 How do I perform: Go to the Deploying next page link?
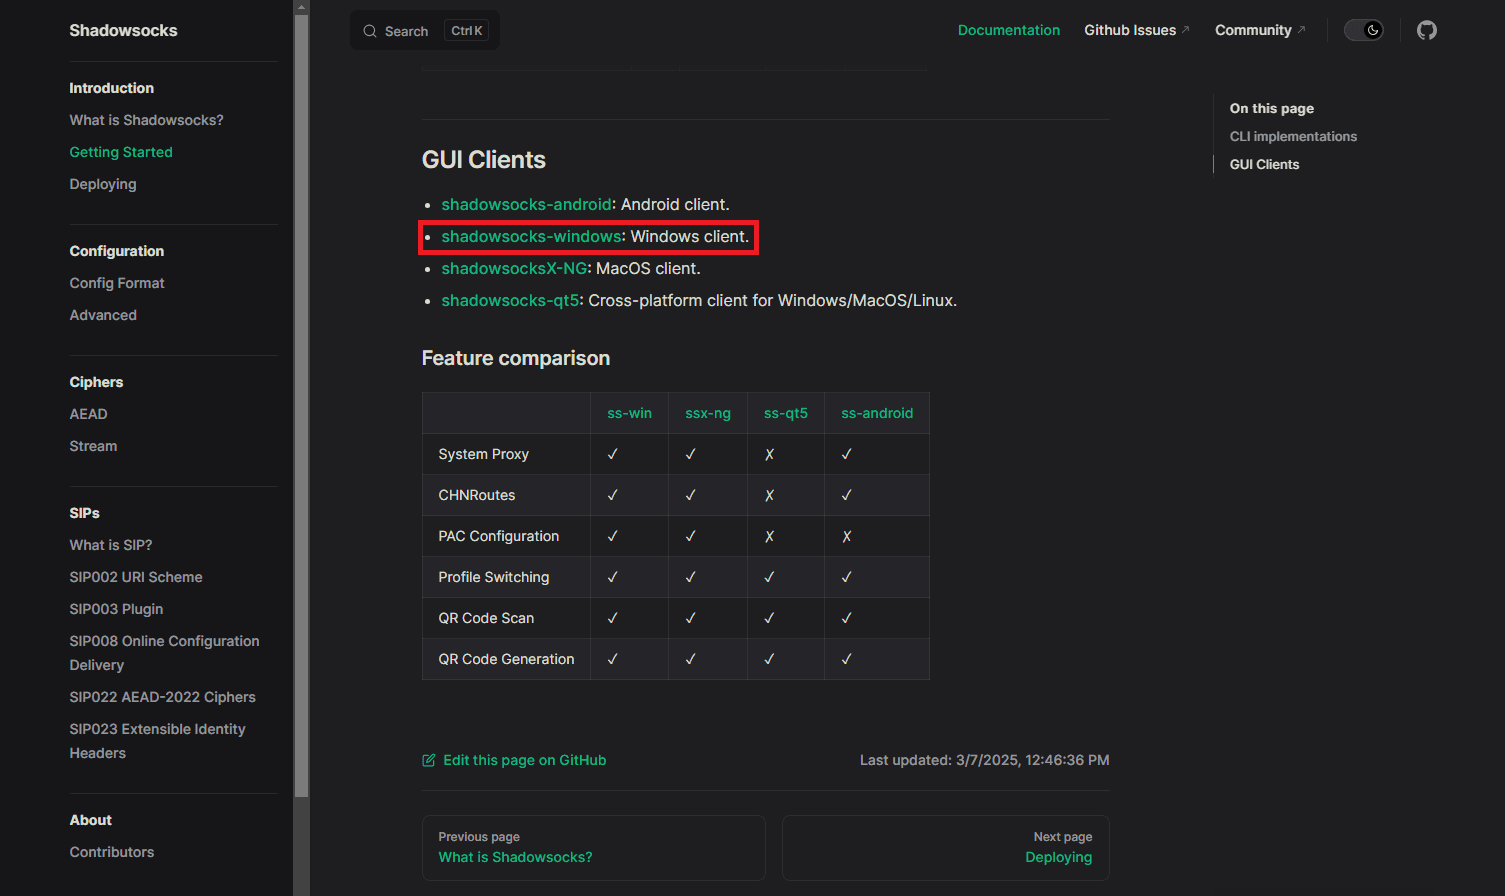coord(1058,857)
